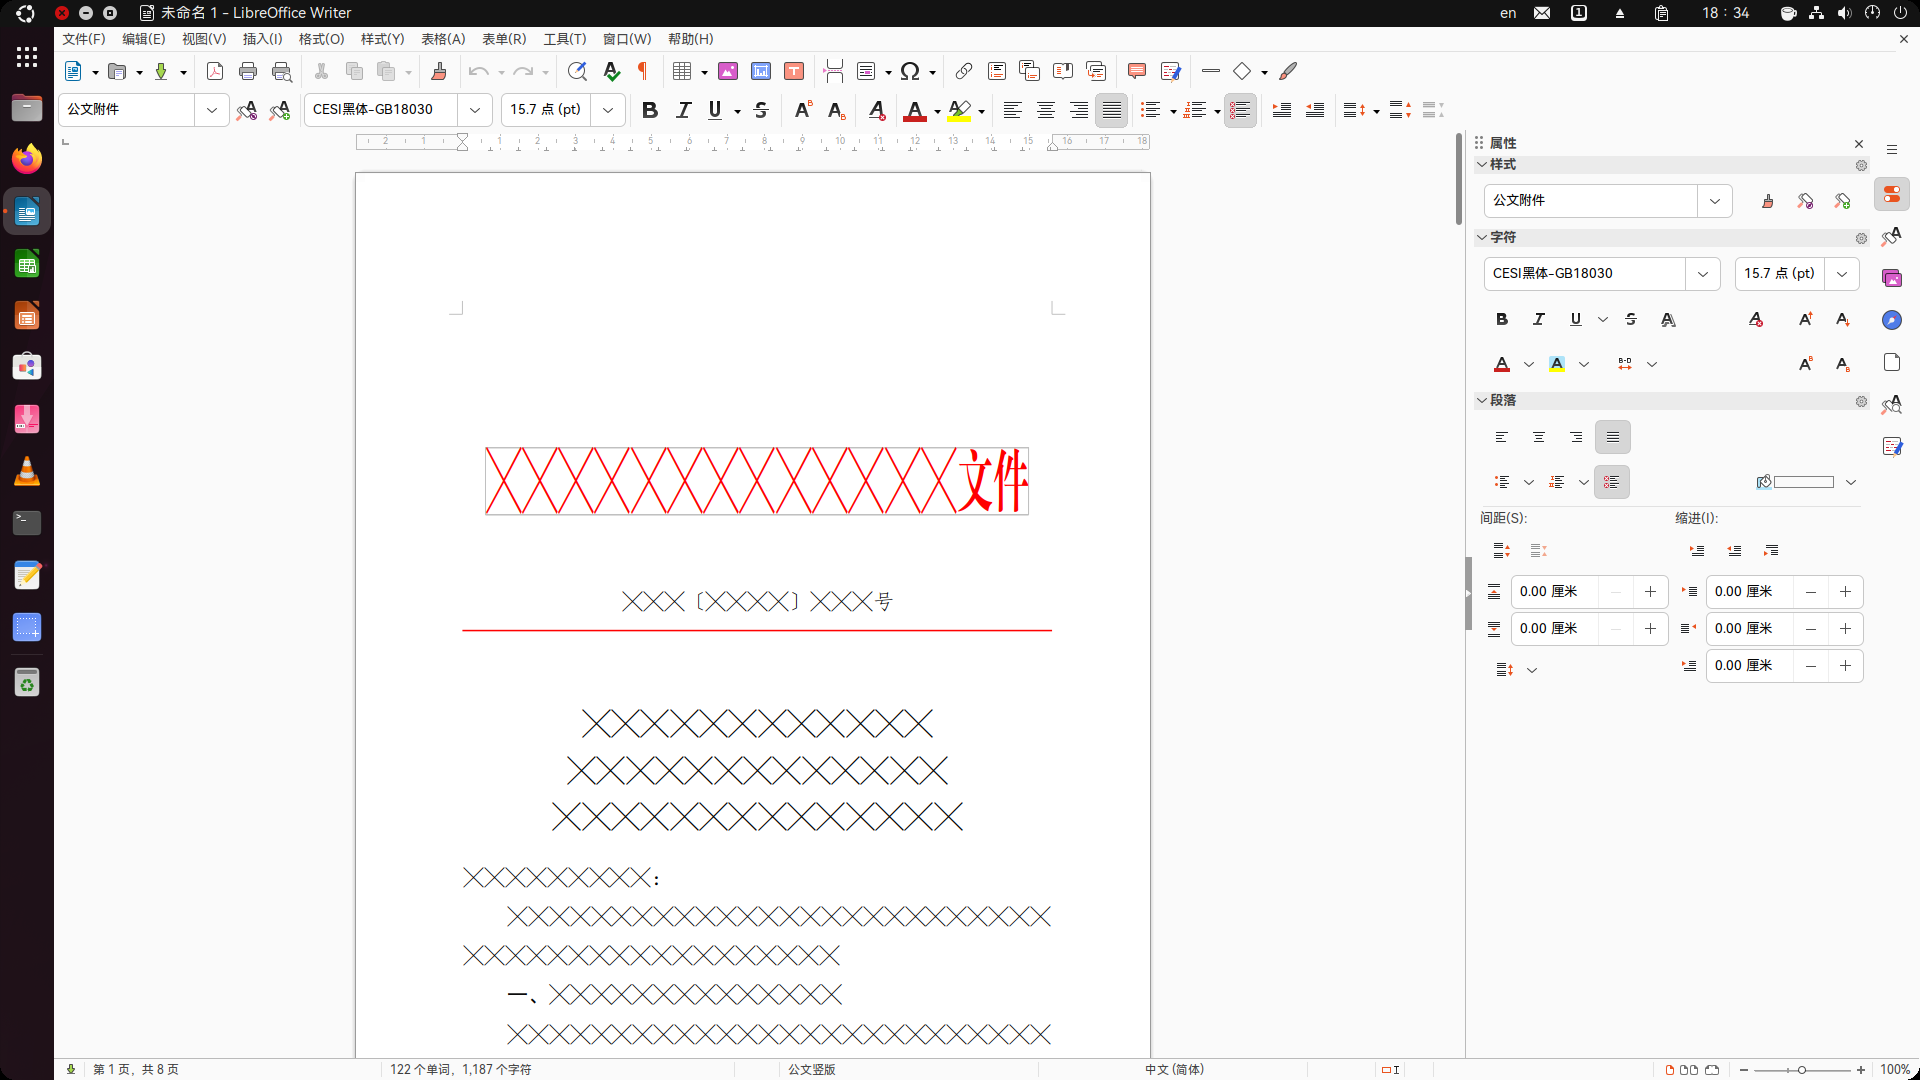Image resolution: width=1920 pixels, height=1080 pixels.
Task: Insert a chart from the toolbar
Action: click(761, 71)
